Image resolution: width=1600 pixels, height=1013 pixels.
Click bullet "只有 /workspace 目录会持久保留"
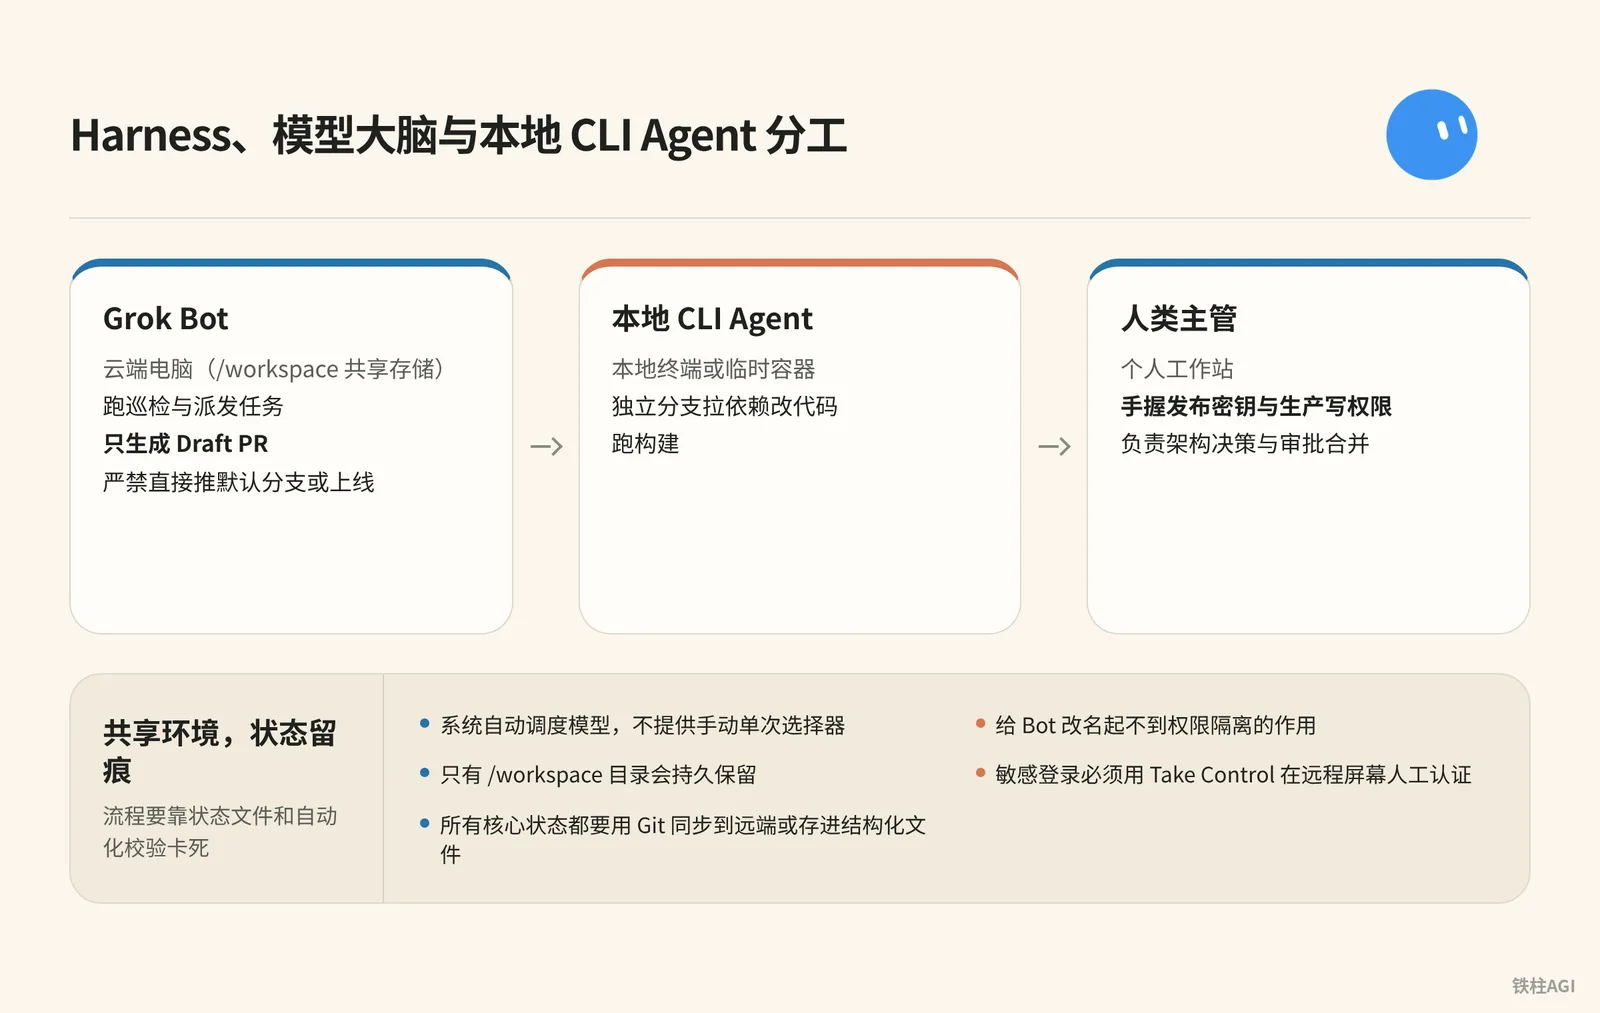pyautogui.click(x=598, y=775)
